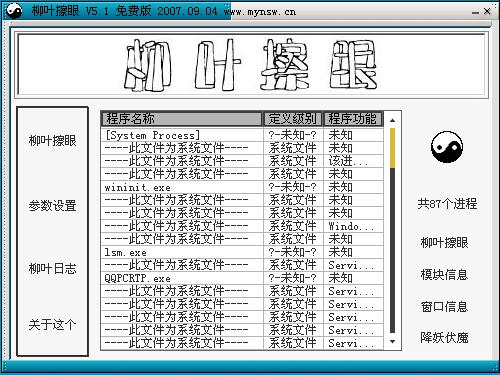The width and height of the screenshot is (500, 375).
Task: Sort by 程序功能 column header
Action: click(353, 119)
